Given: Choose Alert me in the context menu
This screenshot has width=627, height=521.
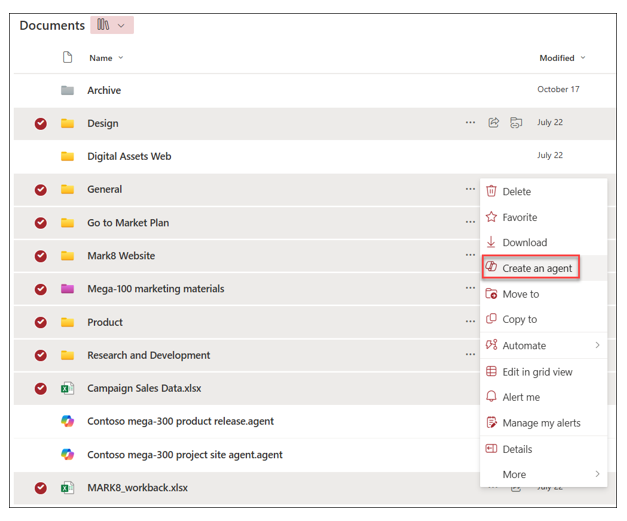Looking at the screenshot, I should point(543,397).
